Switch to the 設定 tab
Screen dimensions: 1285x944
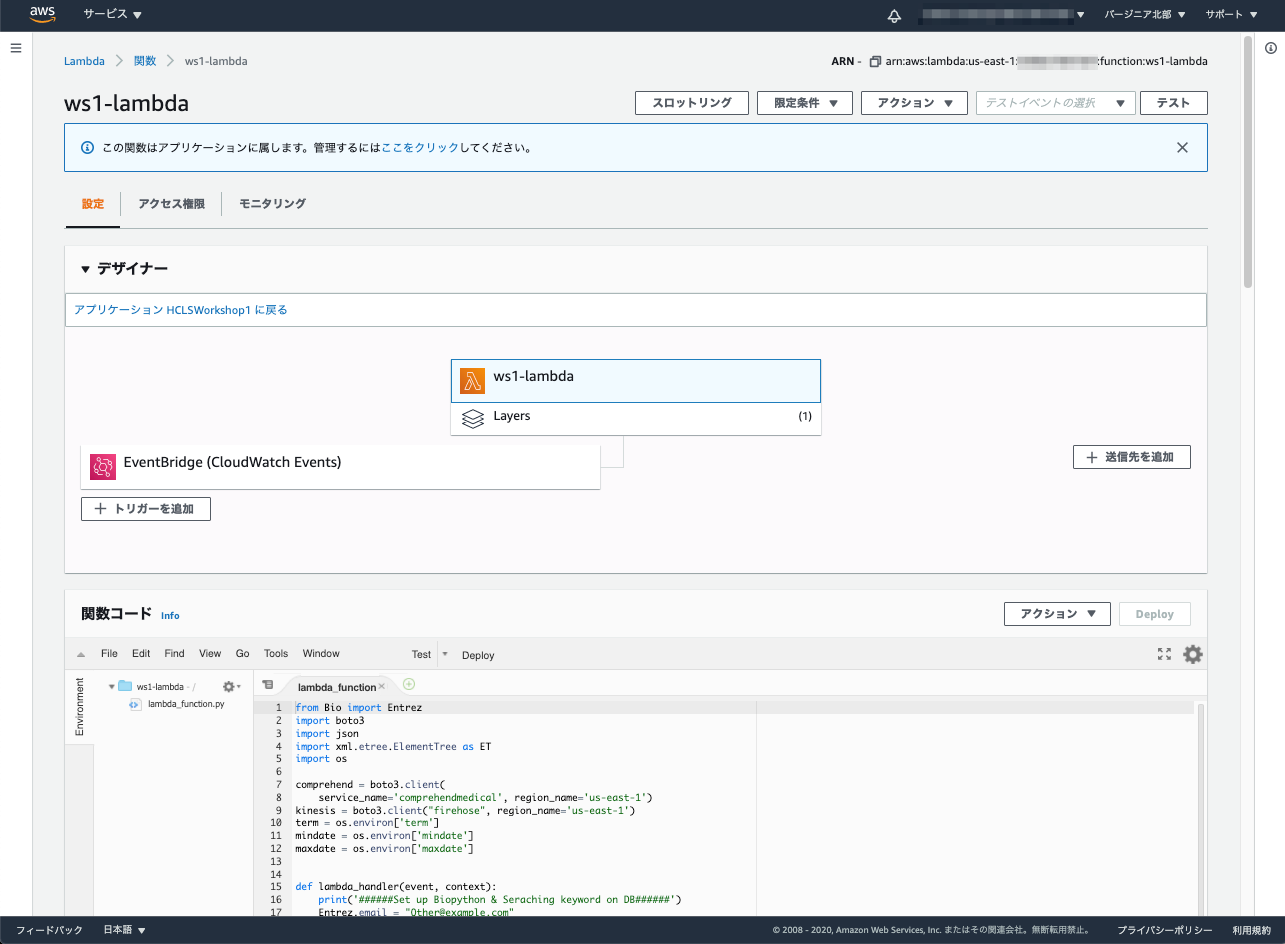(x=93, y=203)
